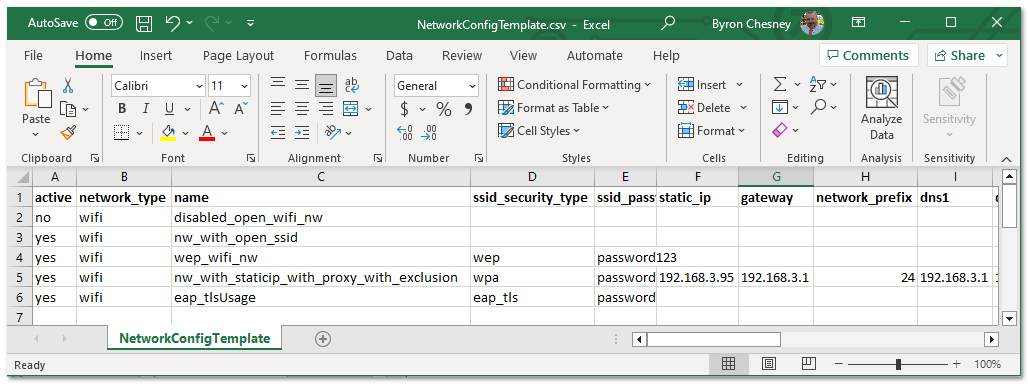1028x384 pixels.
Task: Open the font name Calibri dropdown
Action: point(199,86)
